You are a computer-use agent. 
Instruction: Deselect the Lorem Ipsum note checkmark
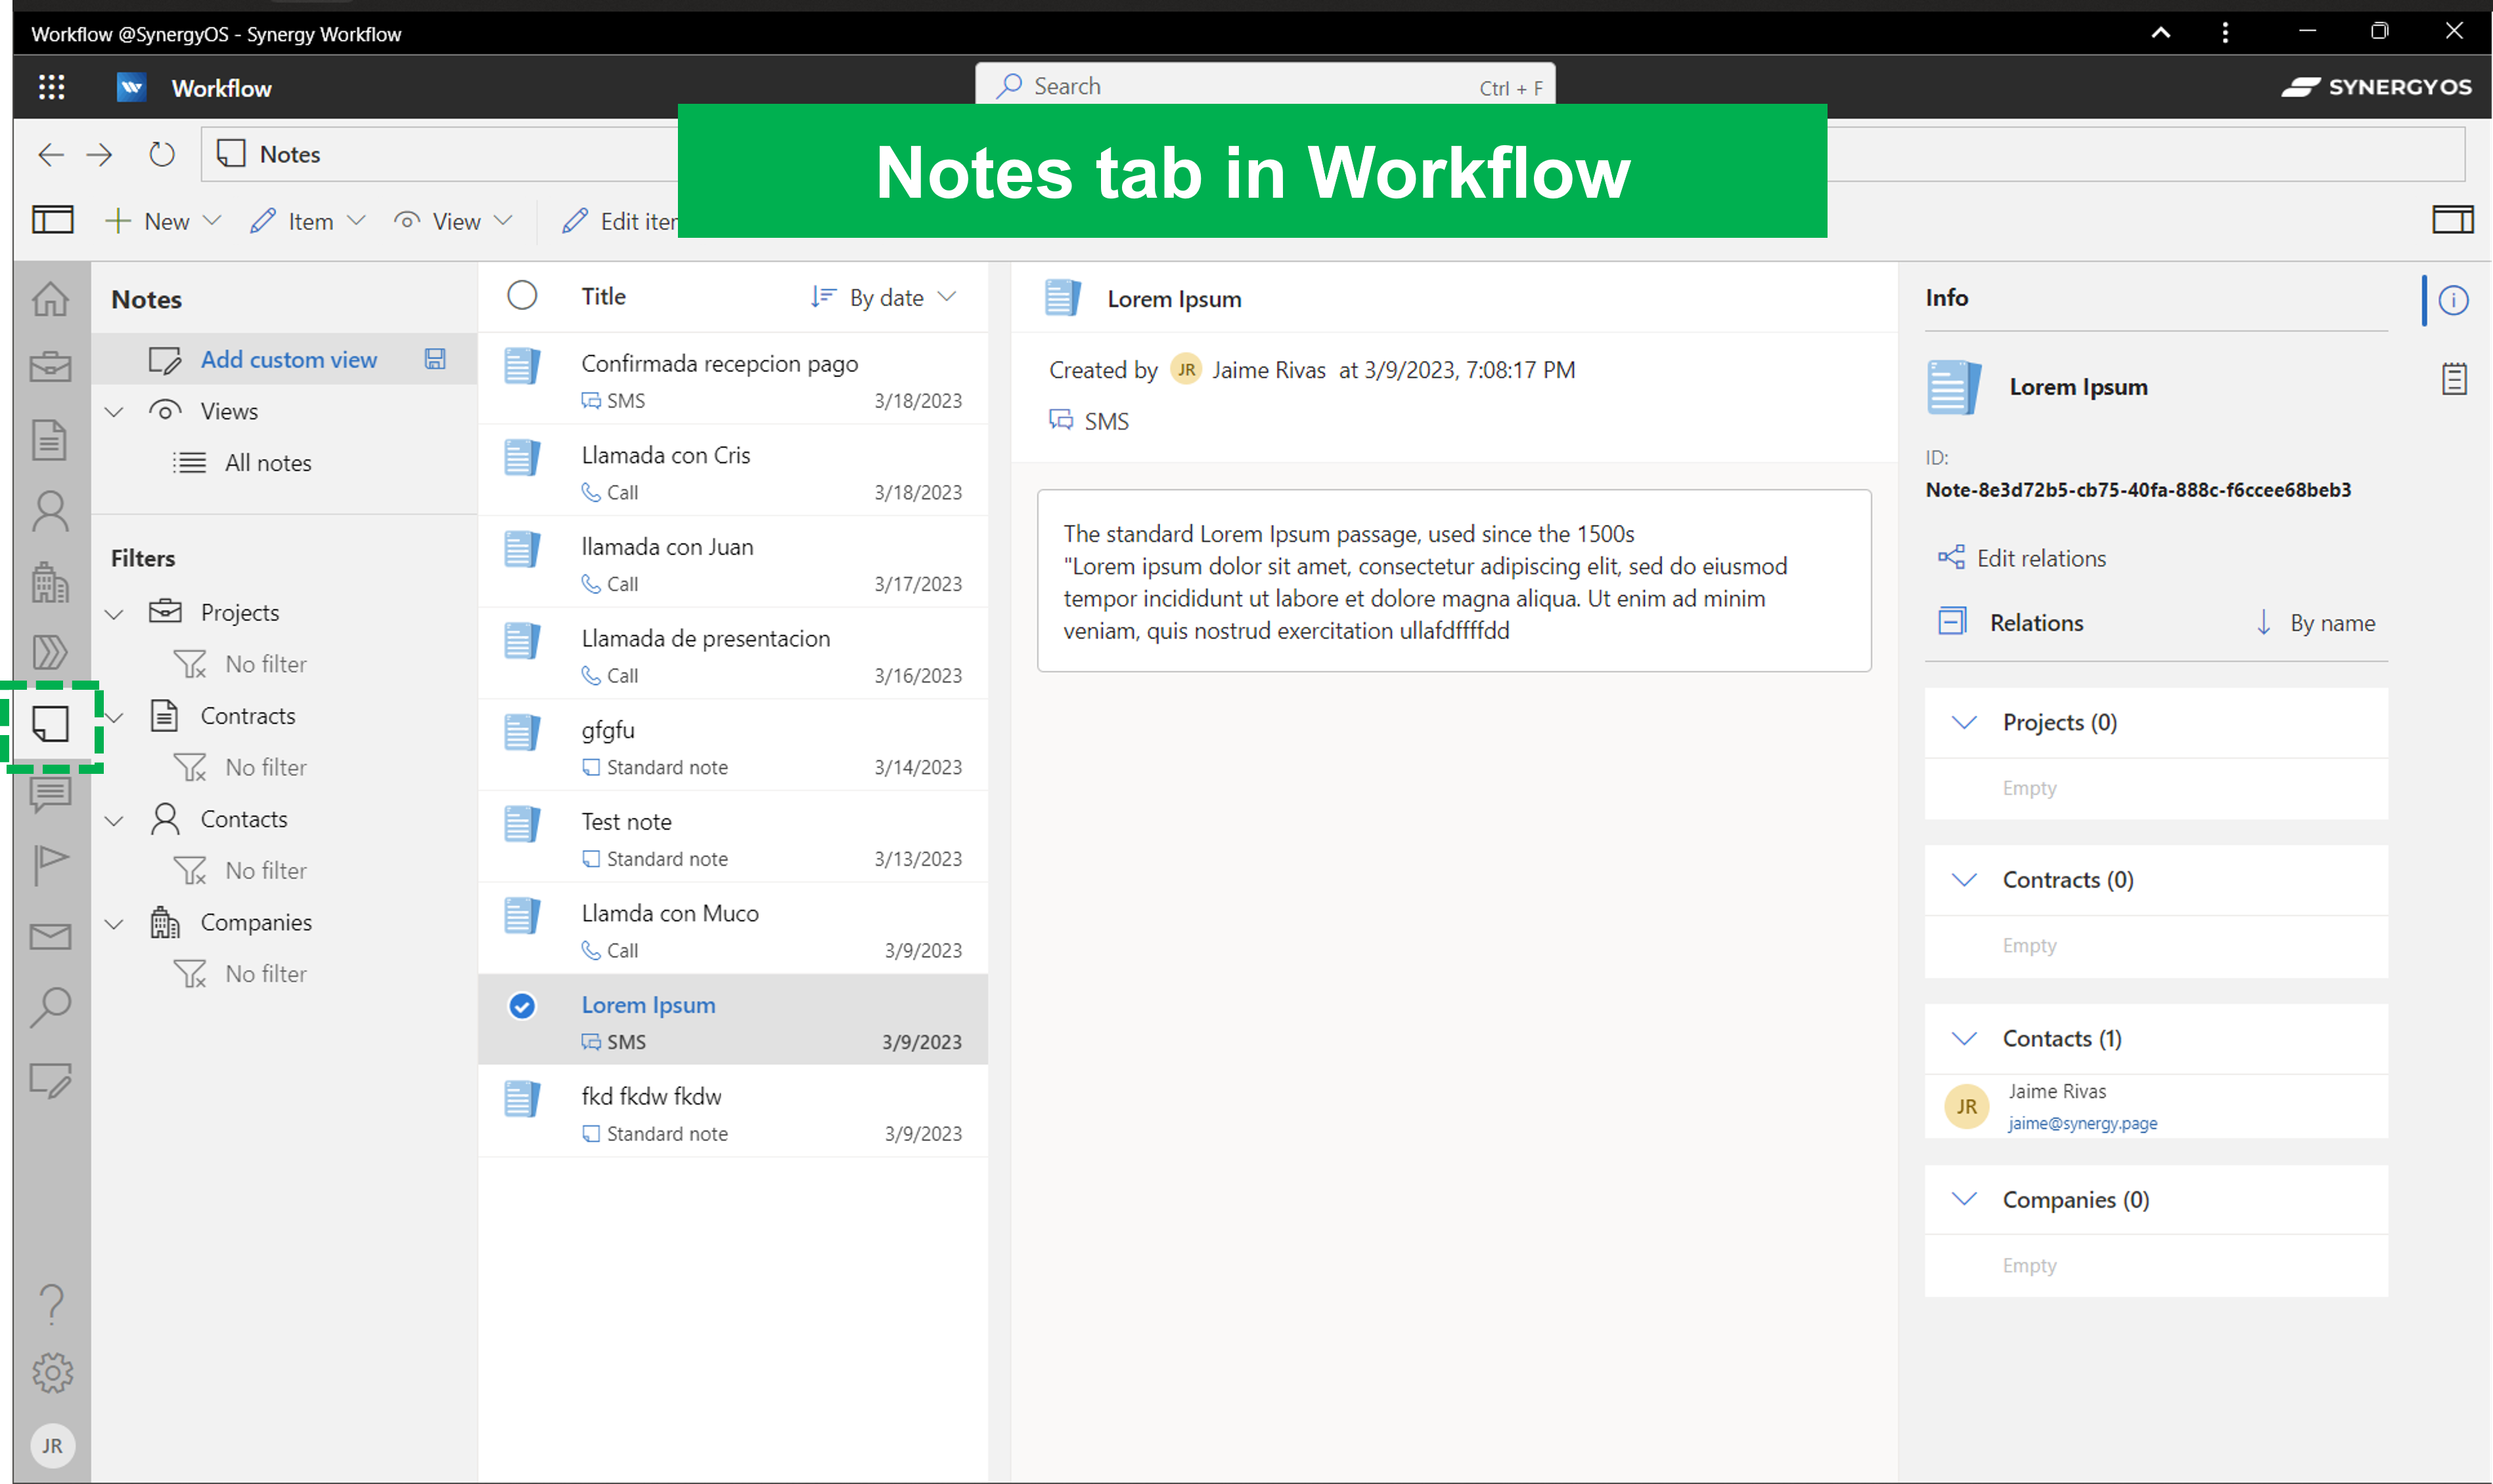522,1005
